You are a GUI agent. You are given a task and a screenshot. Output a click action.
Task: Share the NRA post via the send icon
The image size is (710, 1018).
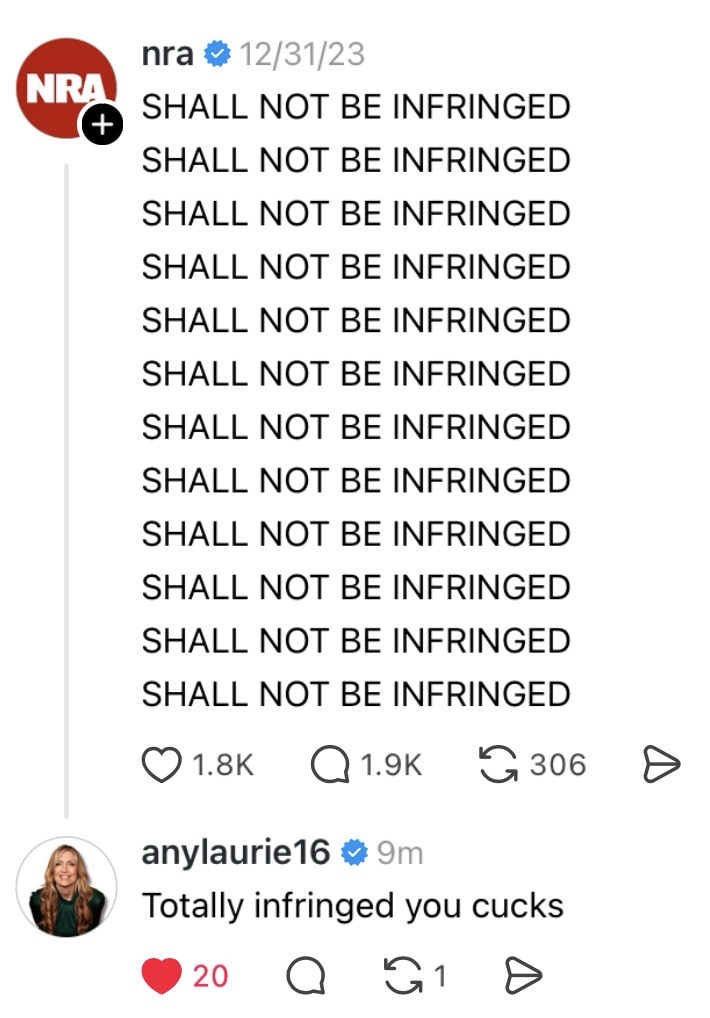660,765
